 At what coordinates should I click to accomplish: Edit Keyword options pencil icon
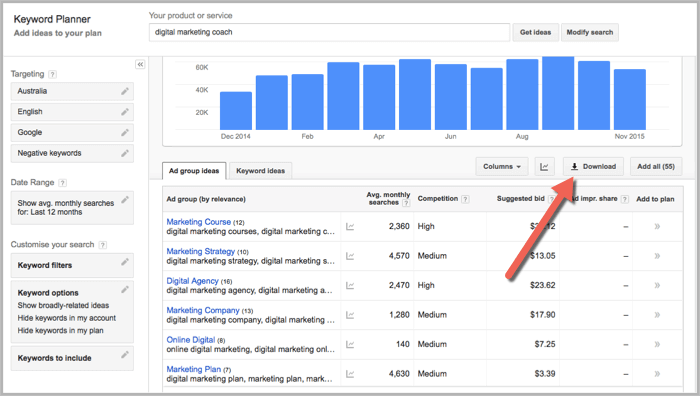click(125, 290)
